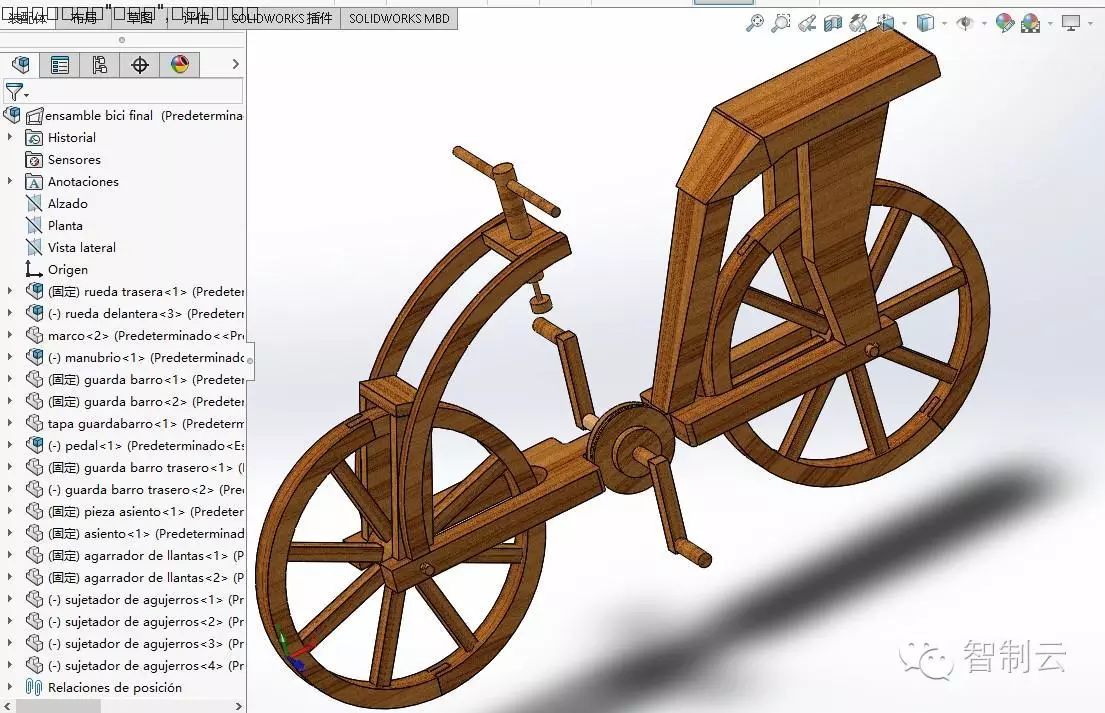Select the 草图 ribbon tab
Screen dimensions: 1105x713
point(140,18)
